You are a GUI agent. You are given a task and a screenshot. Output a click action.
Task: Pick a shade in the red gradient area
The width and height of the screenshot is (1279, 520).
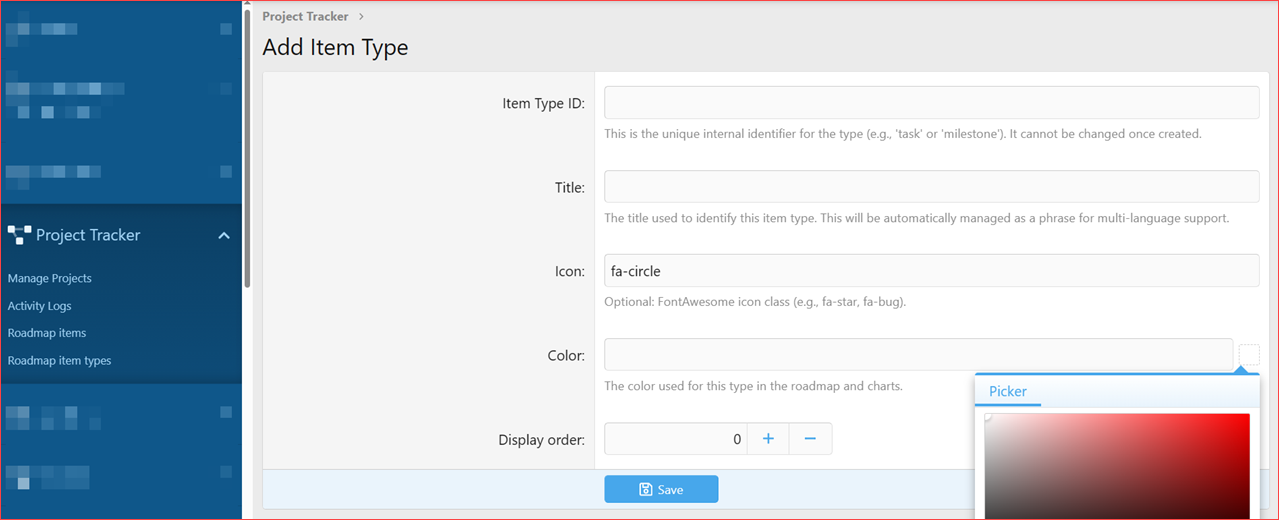tap(1117, 465)
